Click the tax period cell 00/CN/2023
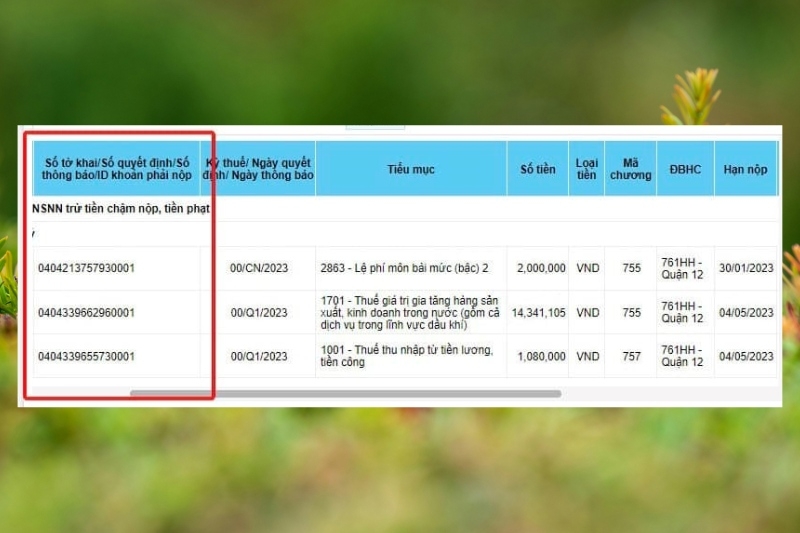This screenshot has width=800, height=533. point(259,268)
